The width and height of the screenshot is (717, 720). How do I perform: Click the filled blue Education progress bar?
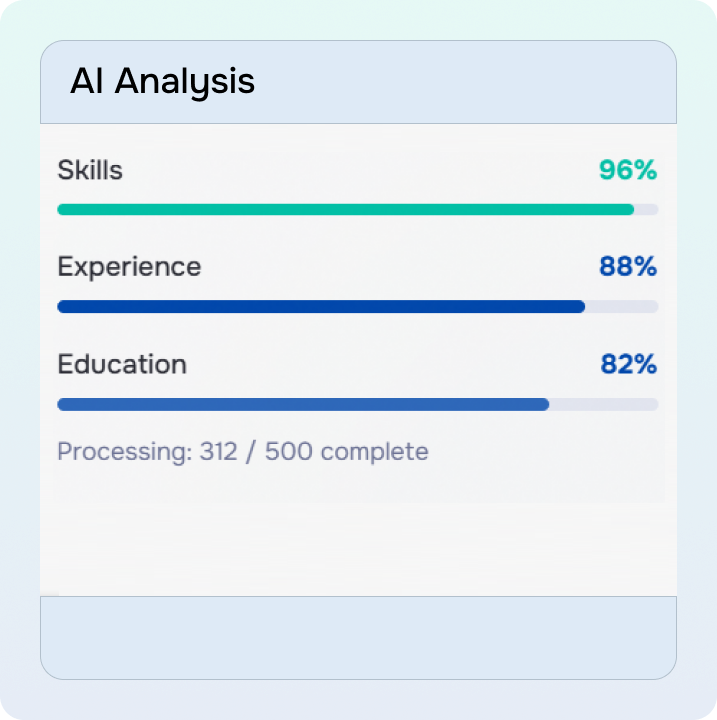coord(303,404)
